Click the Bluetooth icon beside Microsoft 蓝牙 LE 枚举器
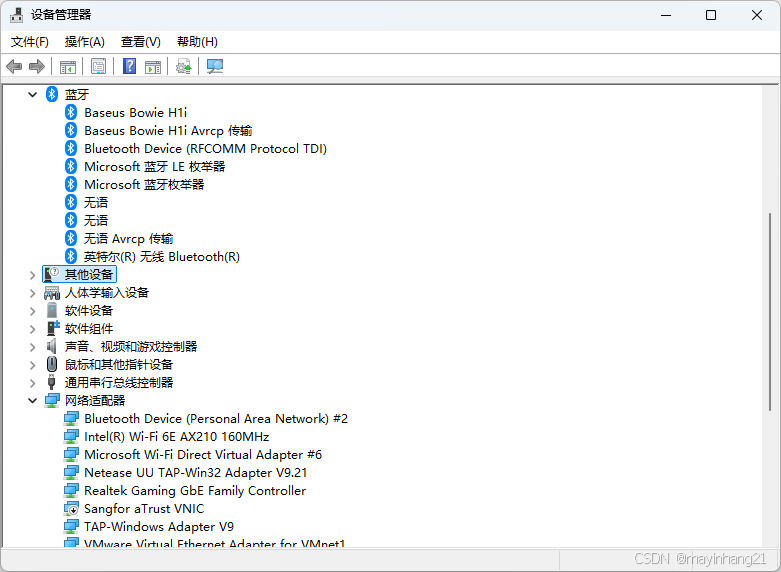 pos(71,166)
